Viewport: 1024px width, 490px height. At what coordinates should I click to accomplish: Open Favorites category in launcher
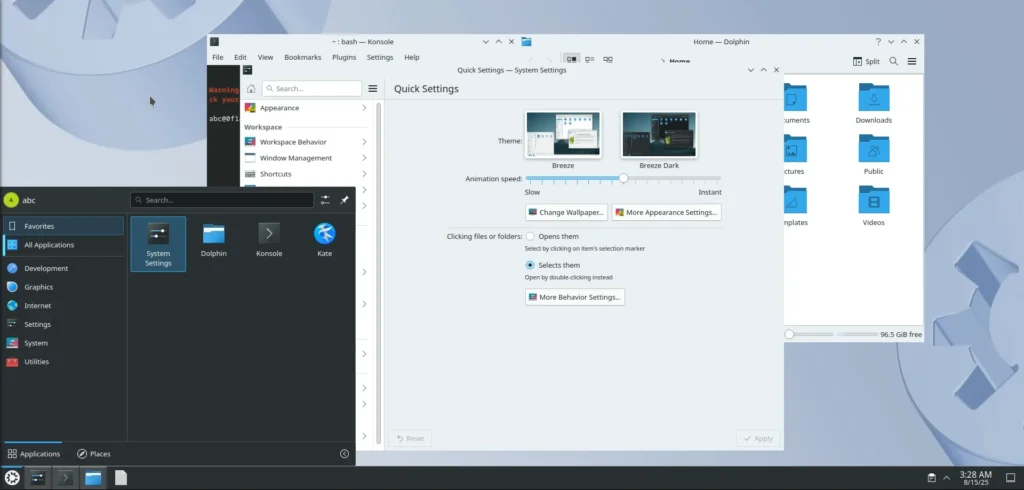pyautogui.click(x=63, y=226)
